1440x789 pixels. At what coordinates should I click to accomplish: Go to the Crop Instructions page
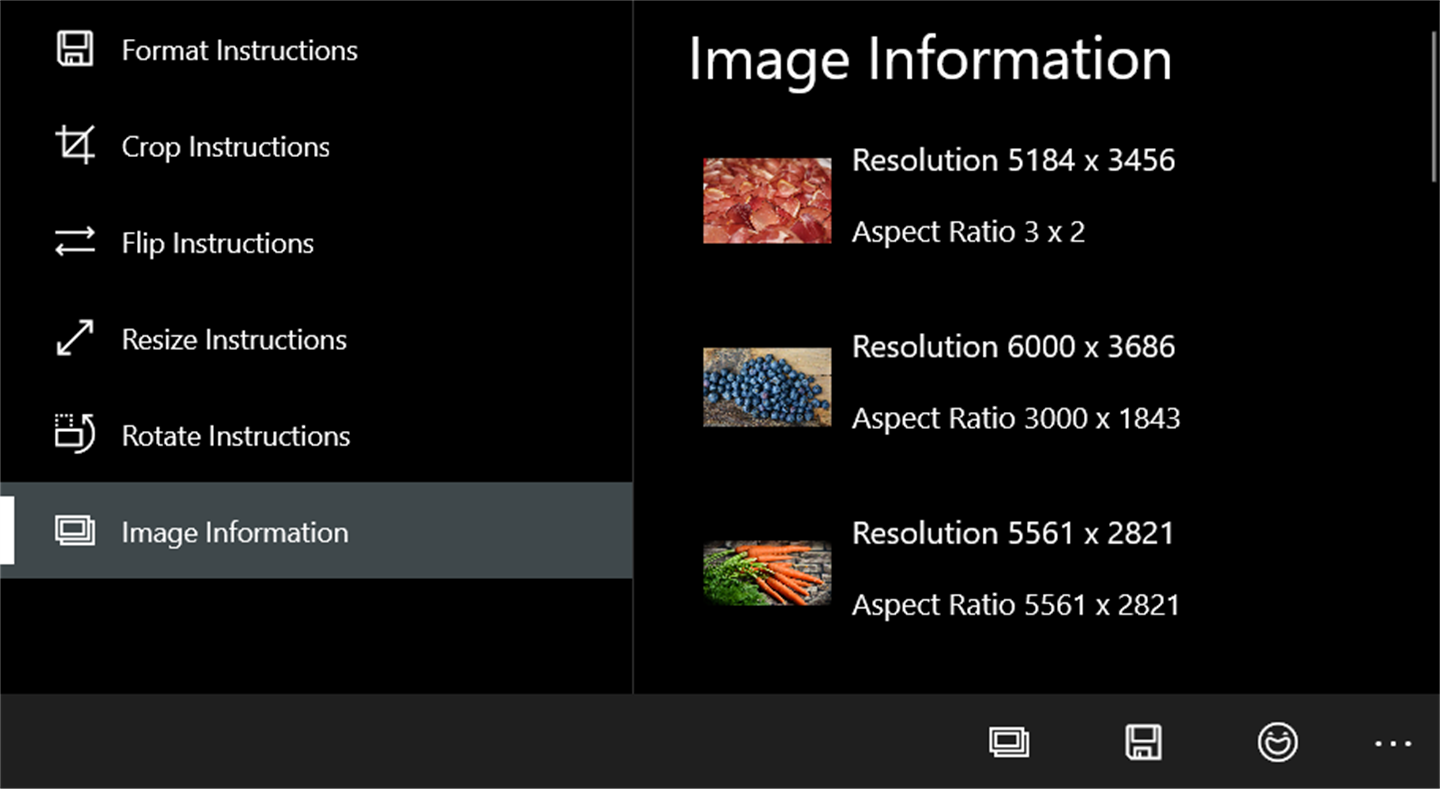point(225,147)
